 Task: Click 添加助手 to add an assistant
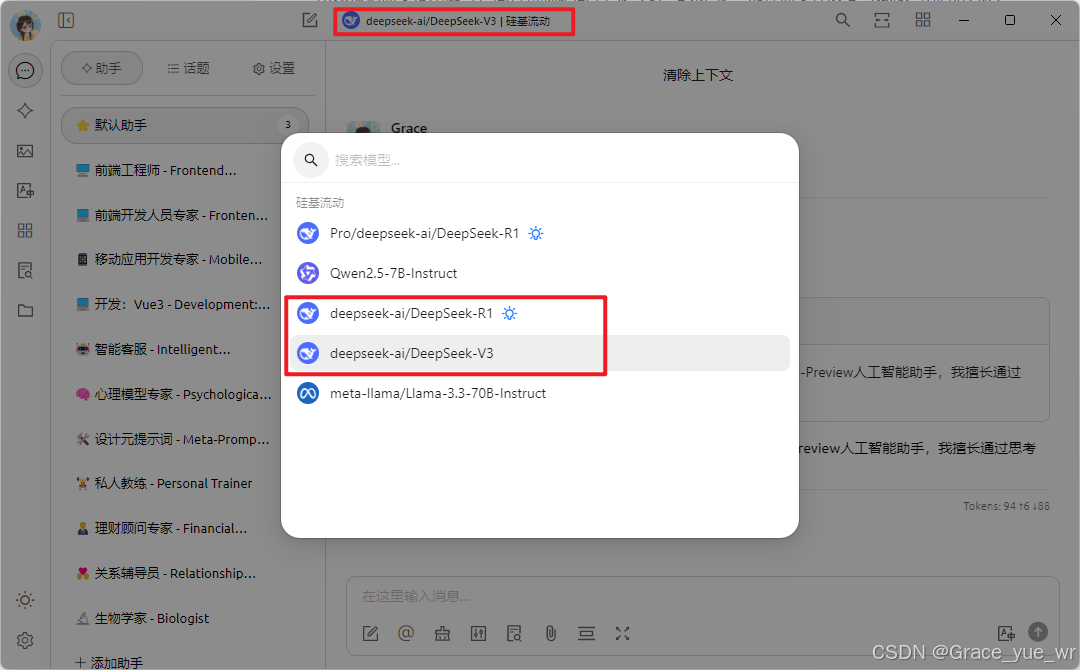tap(109, 662)
